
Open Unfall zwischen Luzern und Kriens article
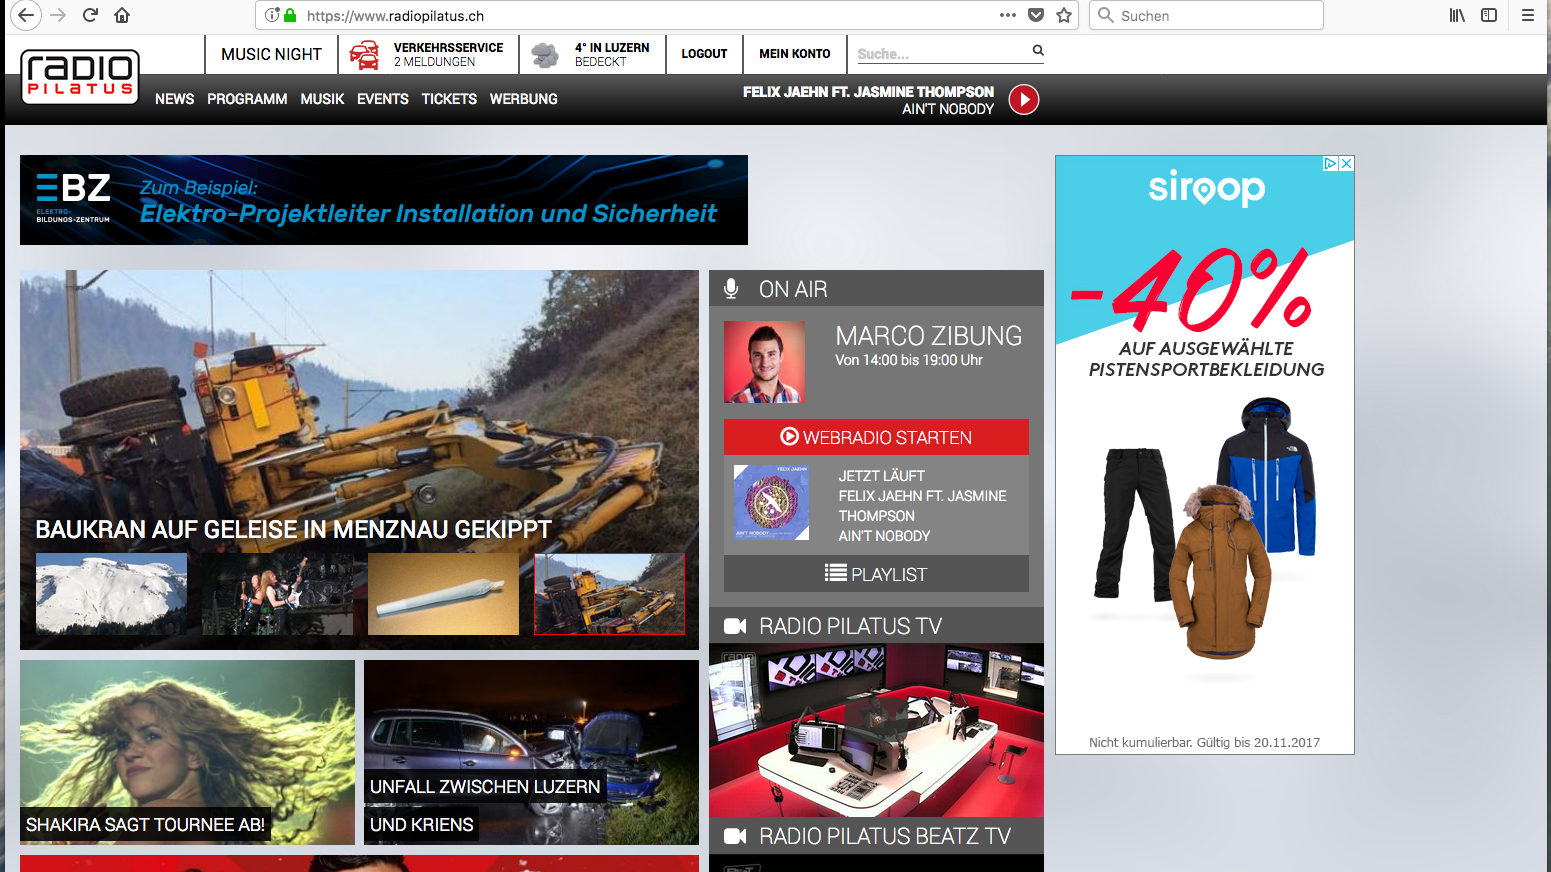531,752
